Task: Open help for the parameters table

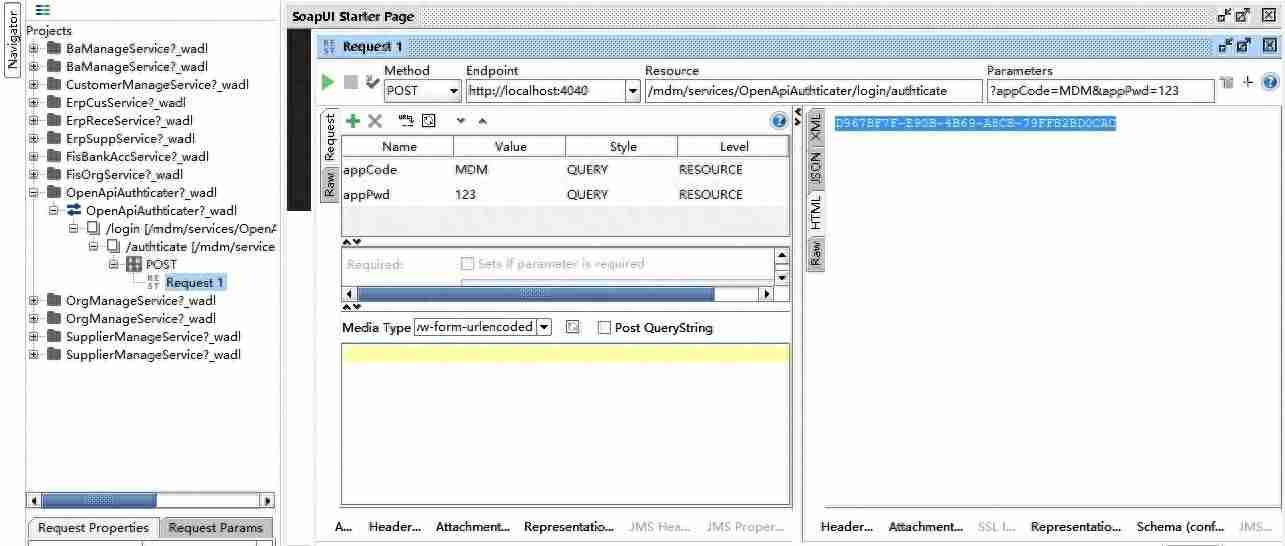Action: (778, 121)
